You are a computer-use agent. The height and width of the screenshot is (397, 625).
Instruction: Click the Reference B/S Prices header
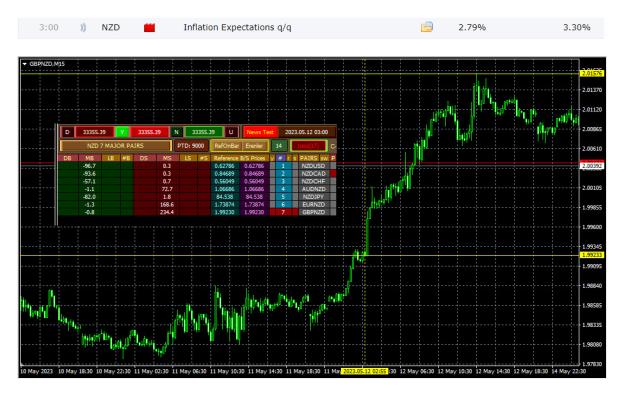tap(240, 158)
